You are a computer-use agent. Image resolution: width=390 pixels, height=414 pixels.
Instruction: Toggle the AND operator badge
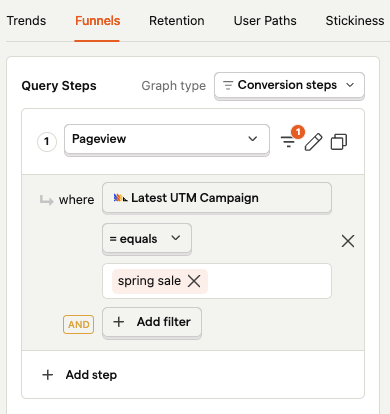coord(78,324)
